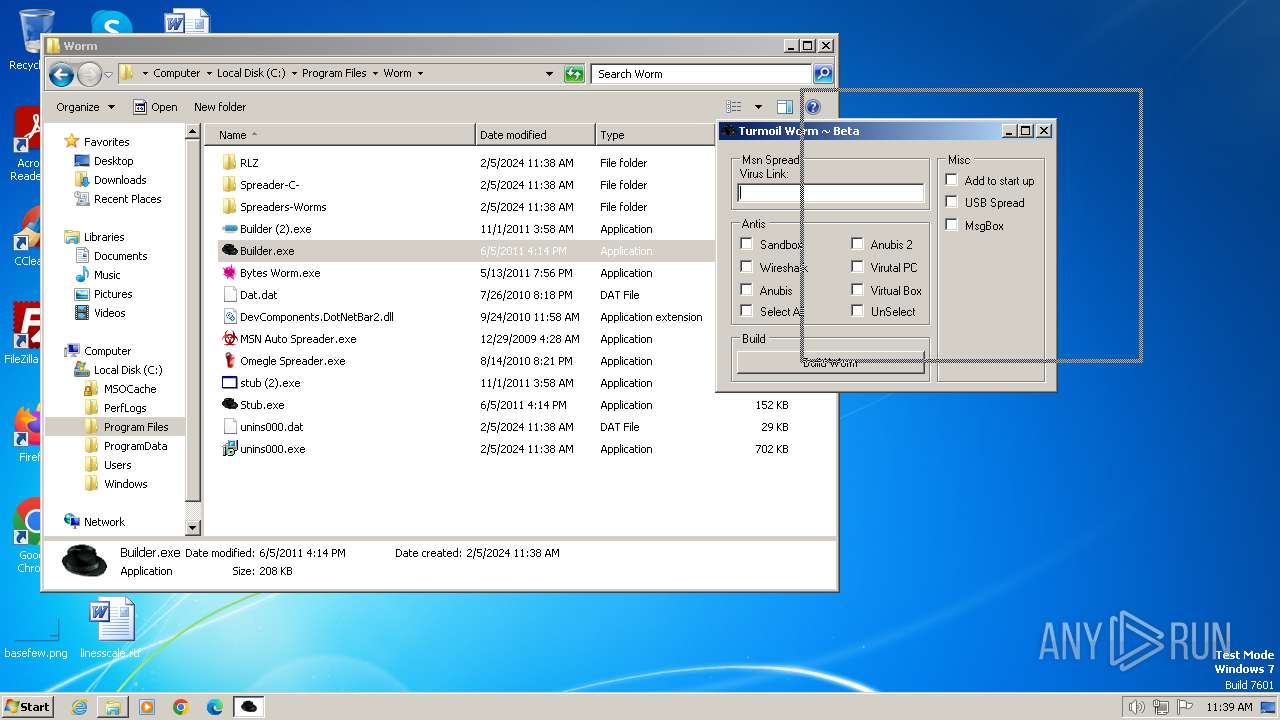Enable USB Spread checkbox
This screenshot has height=720, width=1280.
(x=952, y=202)
